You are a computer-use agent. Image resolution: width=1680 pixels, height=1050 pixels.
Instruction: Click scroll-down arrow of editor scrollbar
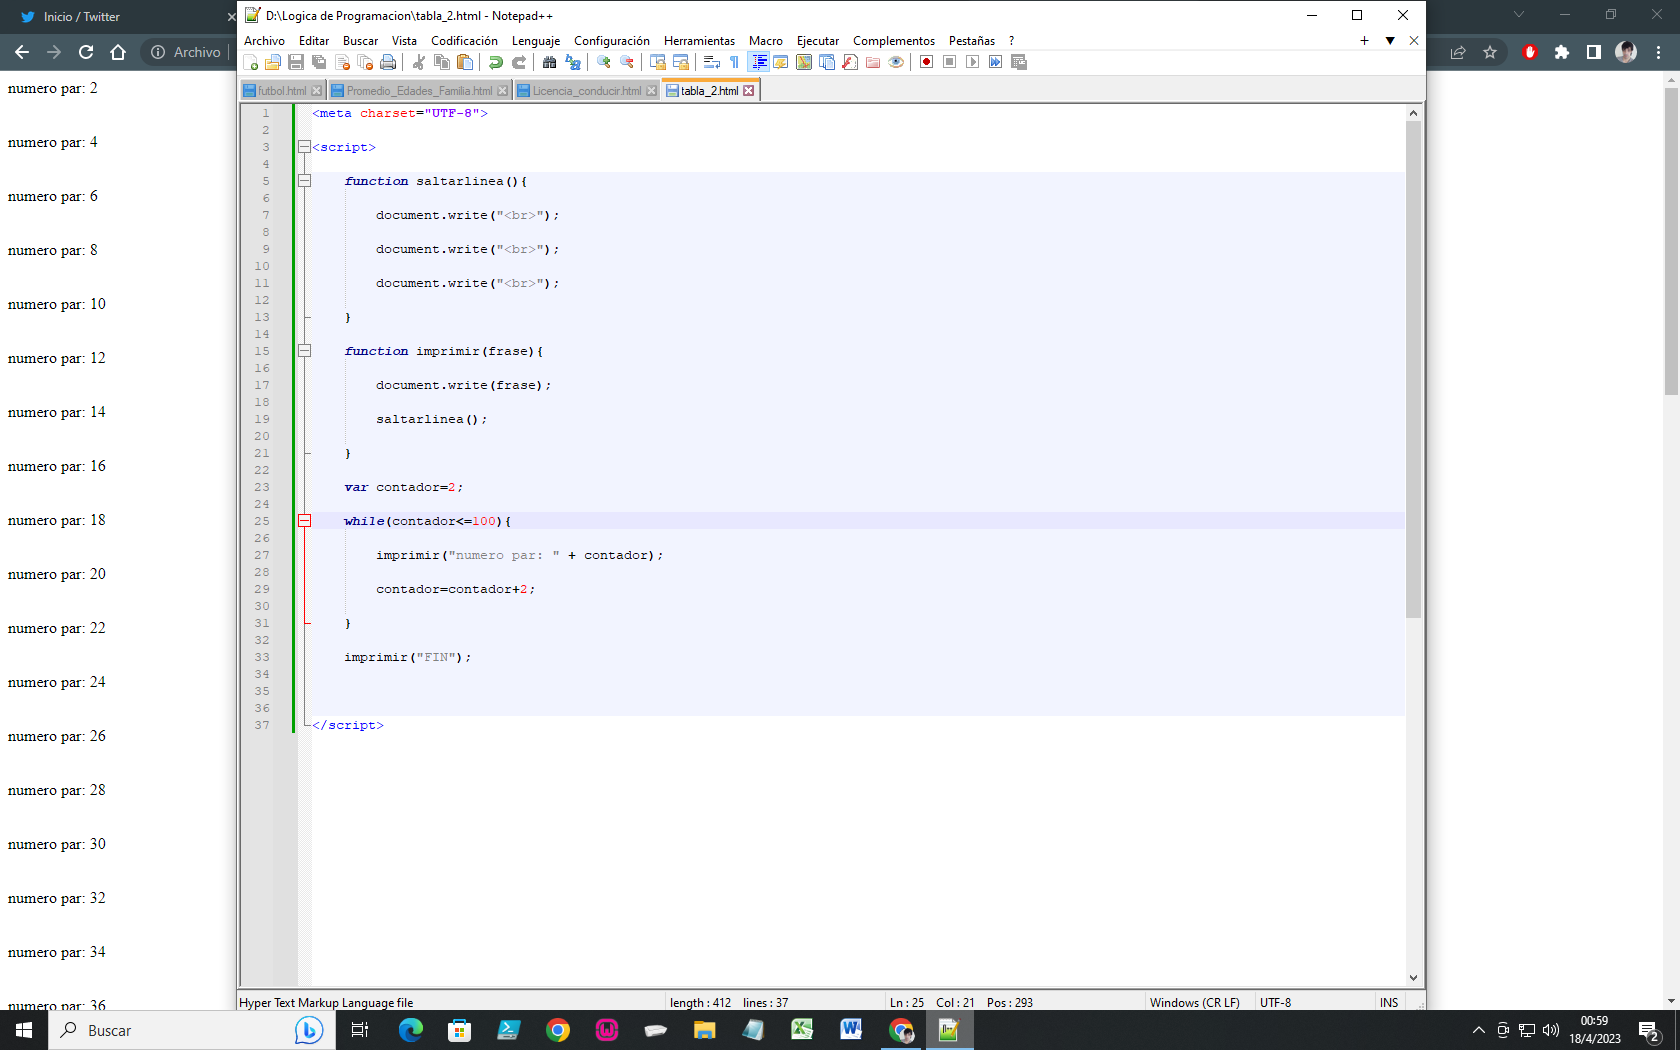tap(1413, 978)
